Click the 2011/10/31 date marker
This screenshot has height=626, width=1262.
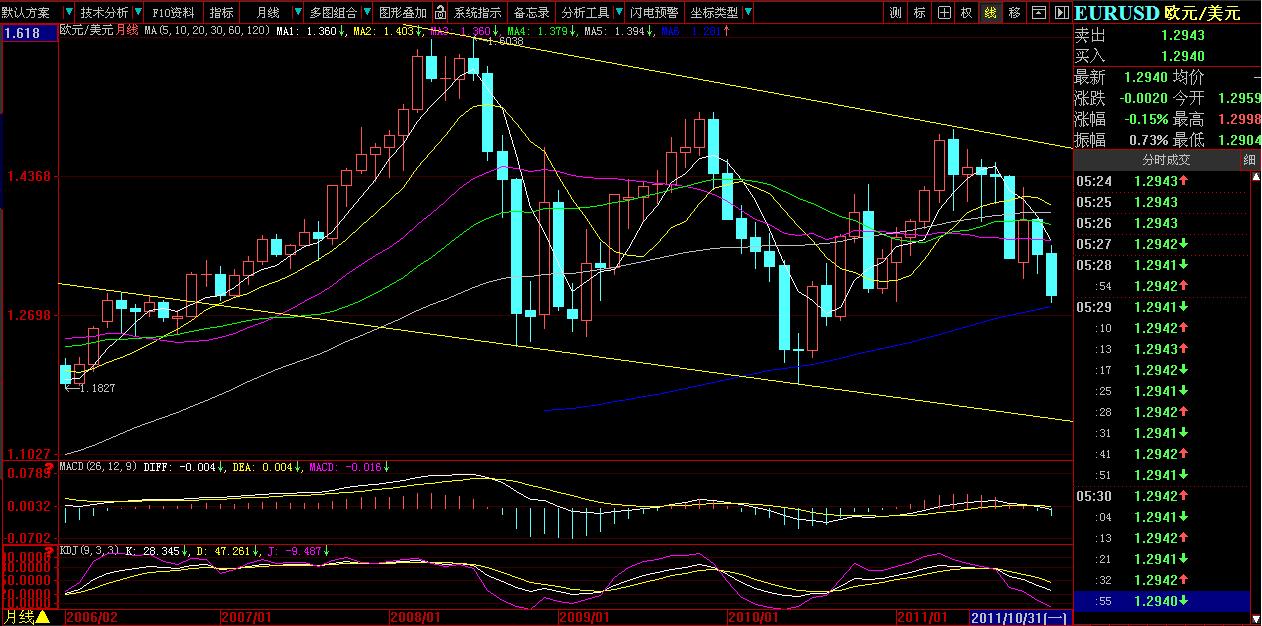pyautogui.click(x=1020, y=618)
